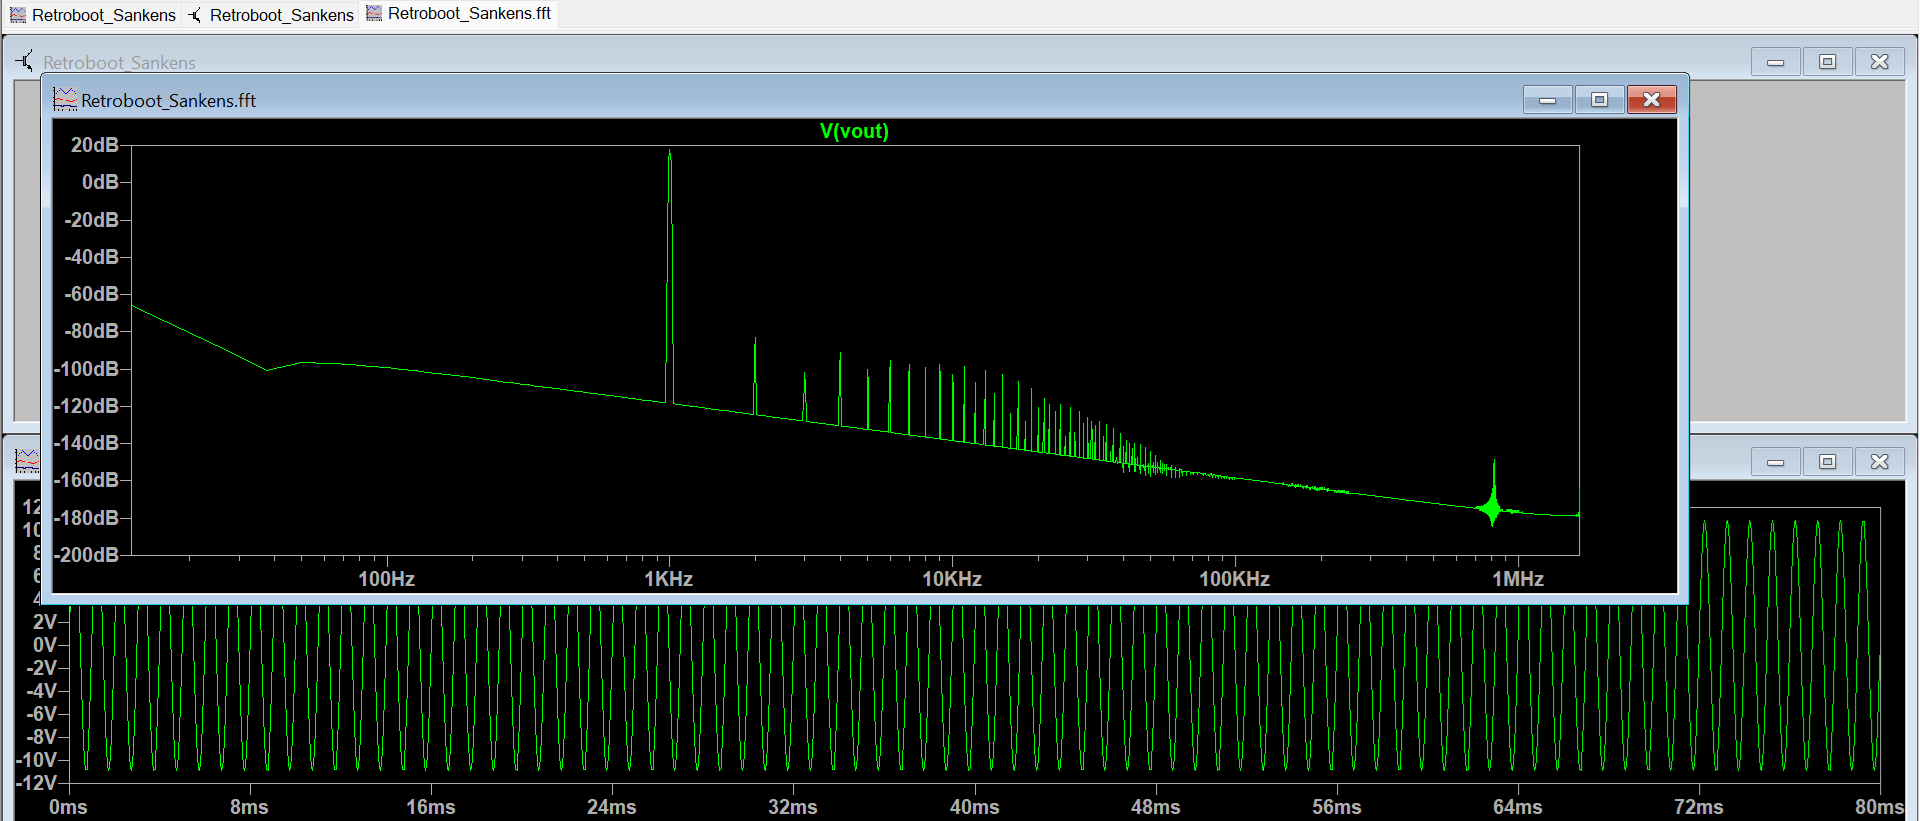Close the Retroboot_Sankens.fft window
This screenshot has width=1920, height=821.
point(1652,99)
